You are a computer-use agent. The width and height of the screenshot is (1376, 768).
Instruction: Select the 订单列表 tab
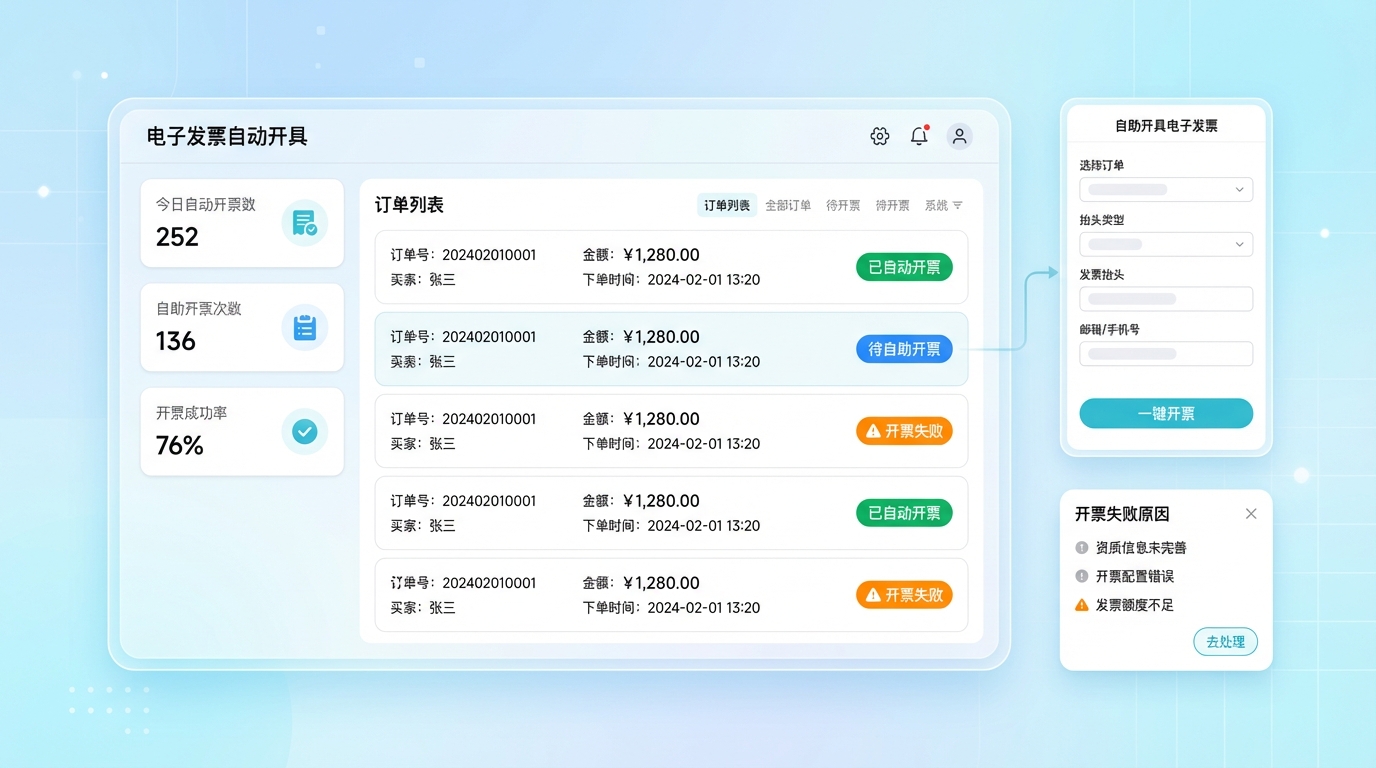727,206
